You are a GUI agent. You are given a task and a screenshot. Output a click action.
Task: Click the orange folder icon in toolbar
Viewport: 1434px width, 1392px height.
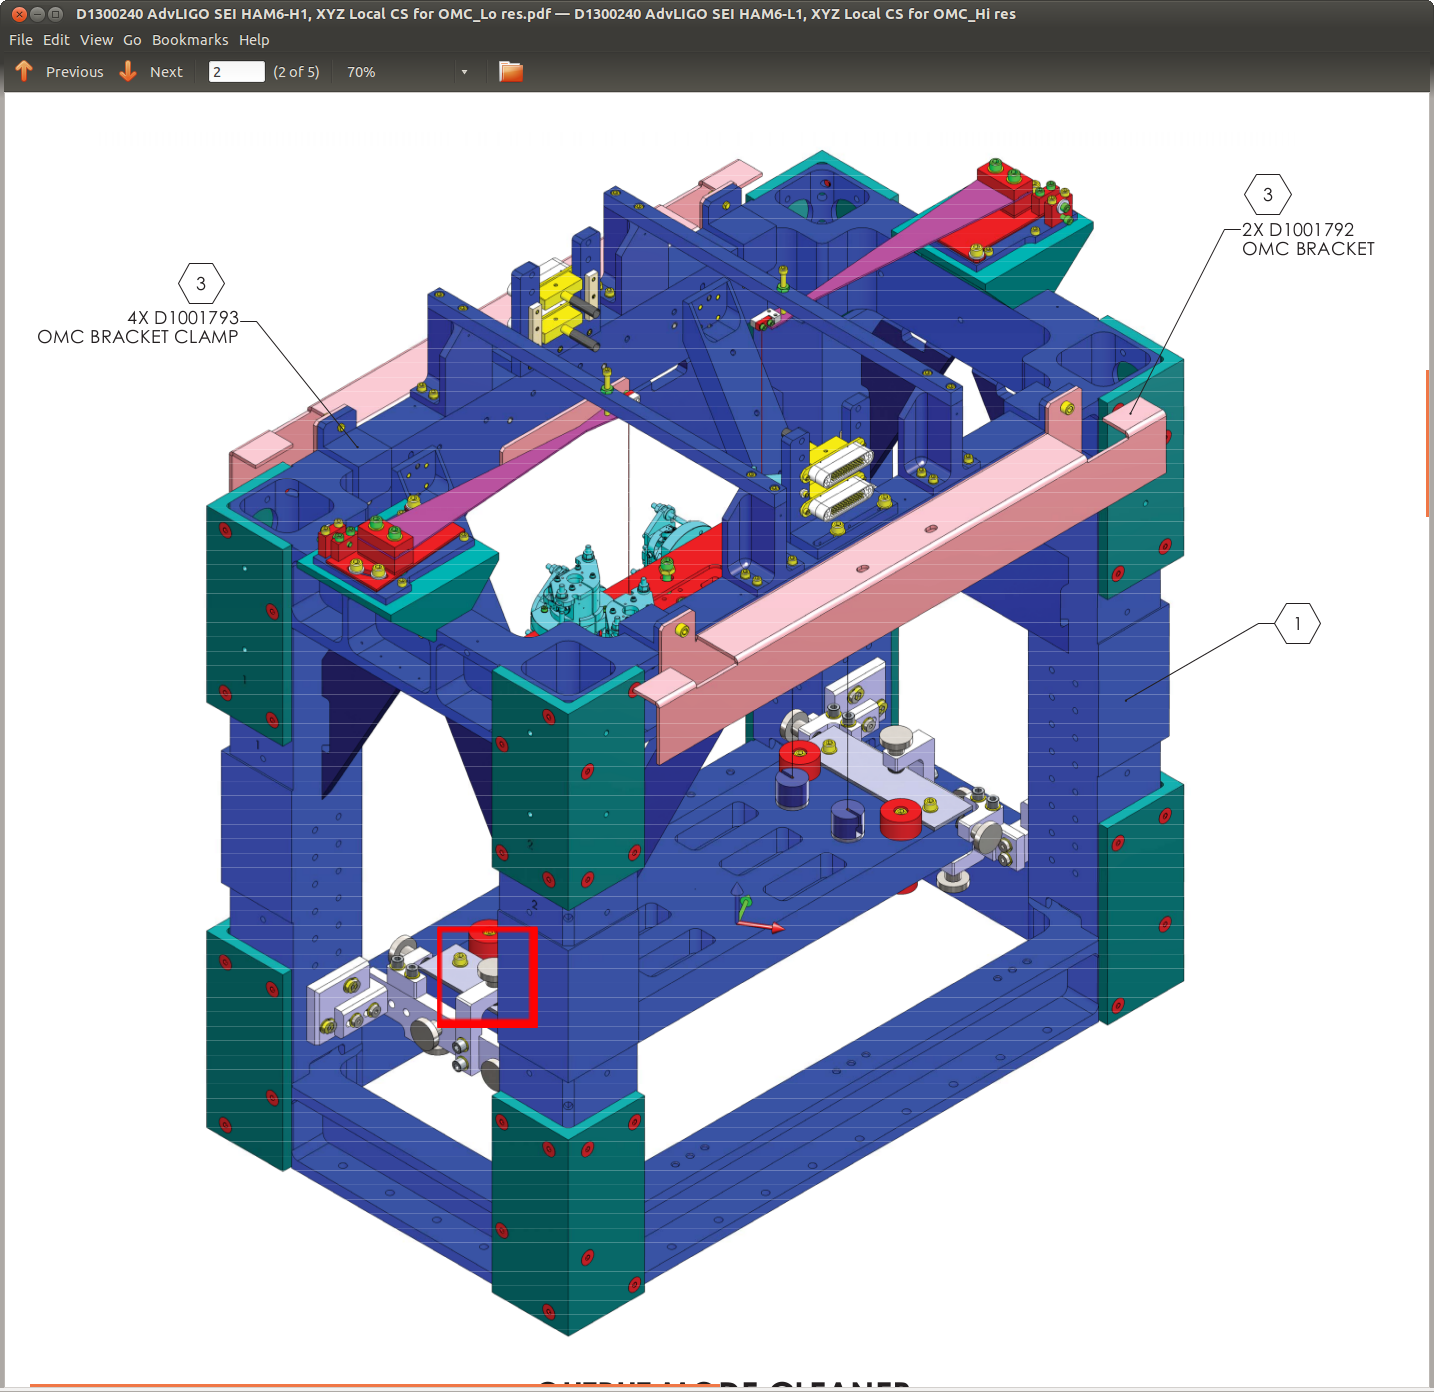tap(511, 71)
